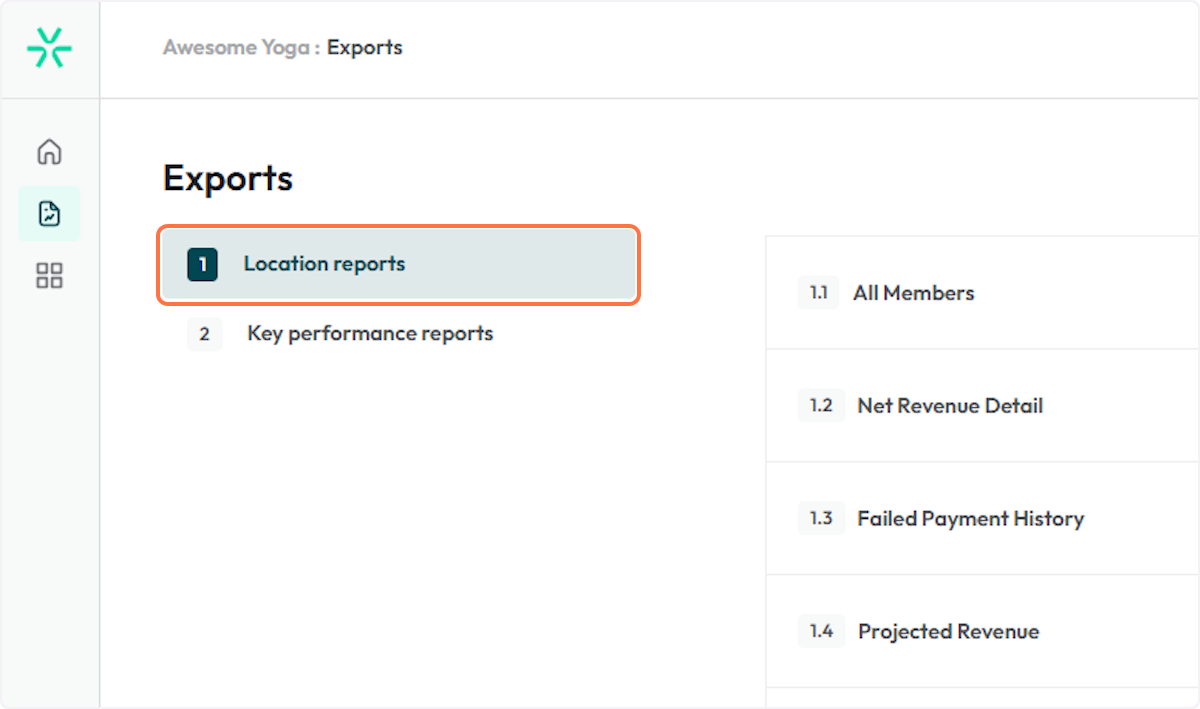
Task: Open the Net Revenue Detail report
Action: coord(950,406)
